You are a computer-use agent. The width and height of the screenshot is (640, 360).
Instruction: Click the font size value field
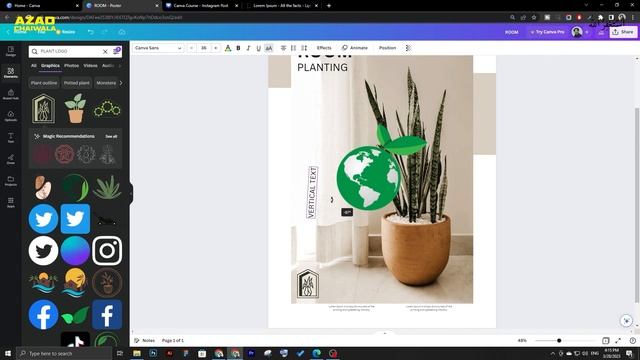pos(204,48)
